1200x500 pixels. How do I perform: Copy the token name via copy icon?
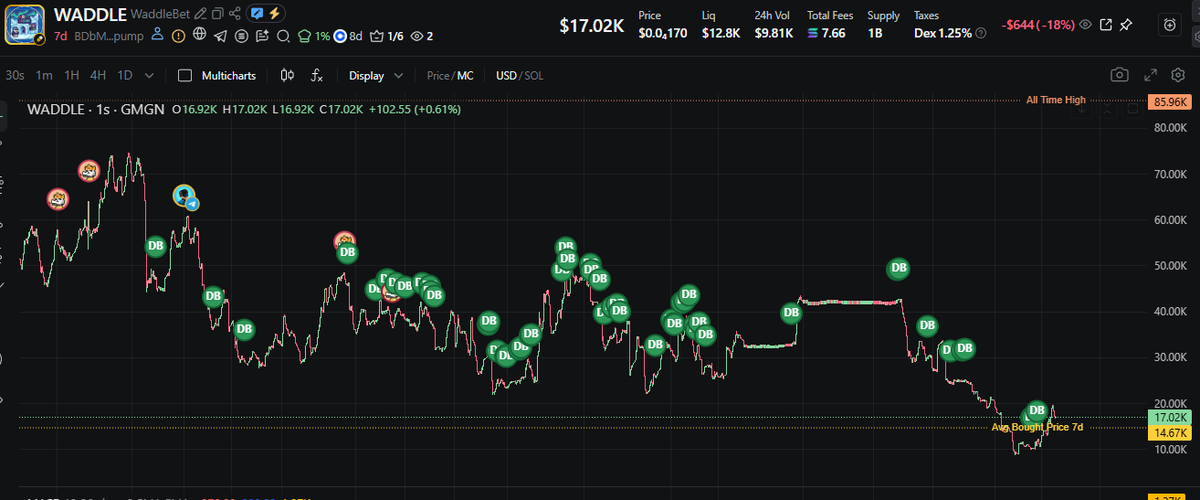(x=217, y=14)
